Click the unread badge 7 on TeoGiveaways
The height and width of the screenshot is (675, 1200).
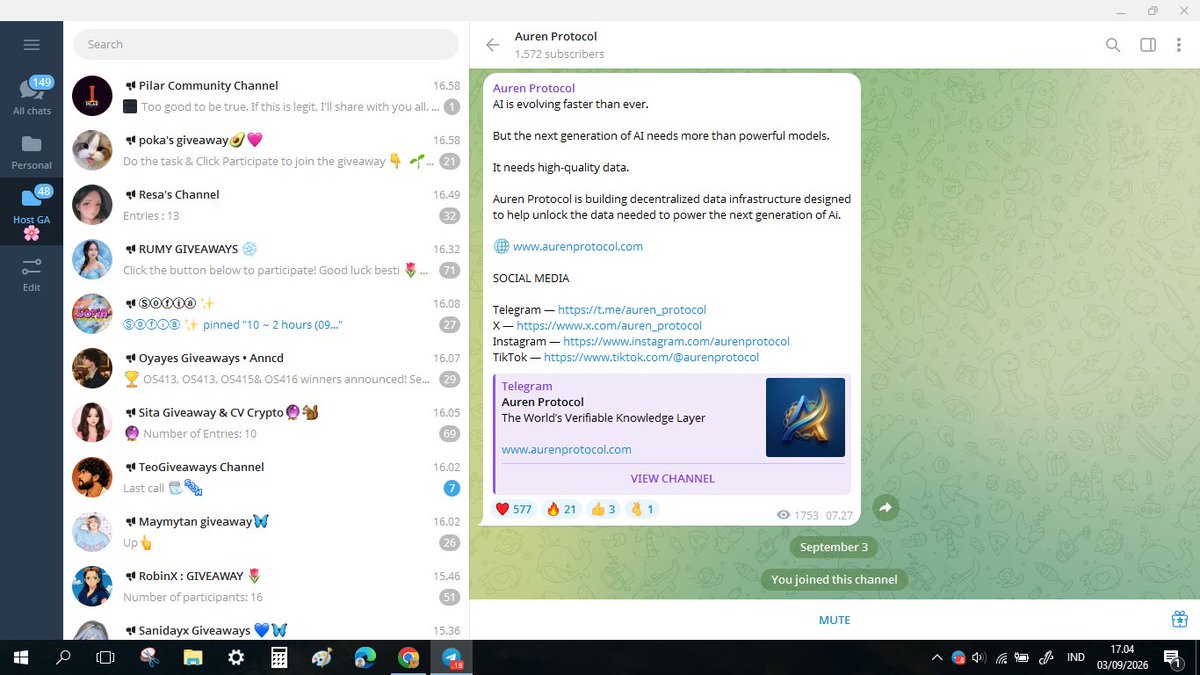(x=451, y=488)
